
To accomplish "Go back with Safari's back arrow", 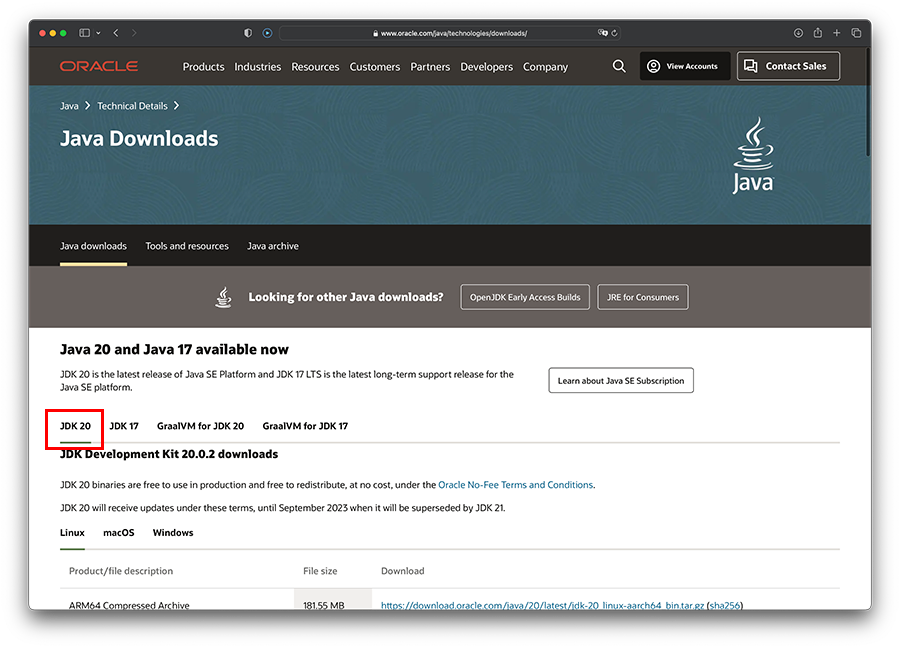I will 116,33.
